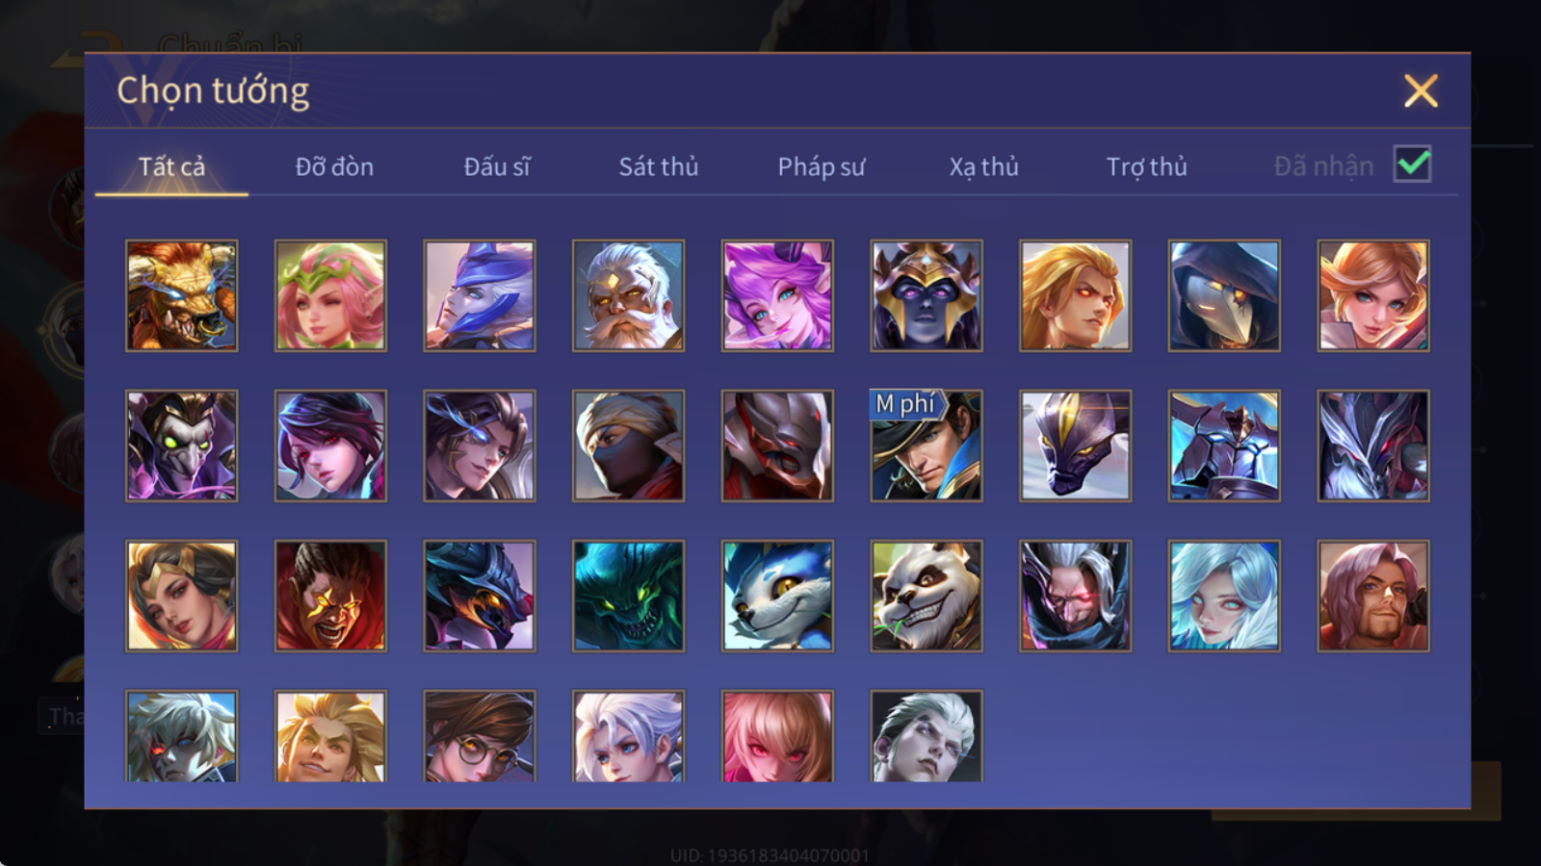Filter heroes by 'Xạ thủ' tab

pyautogui.click(x=984, y=166)
